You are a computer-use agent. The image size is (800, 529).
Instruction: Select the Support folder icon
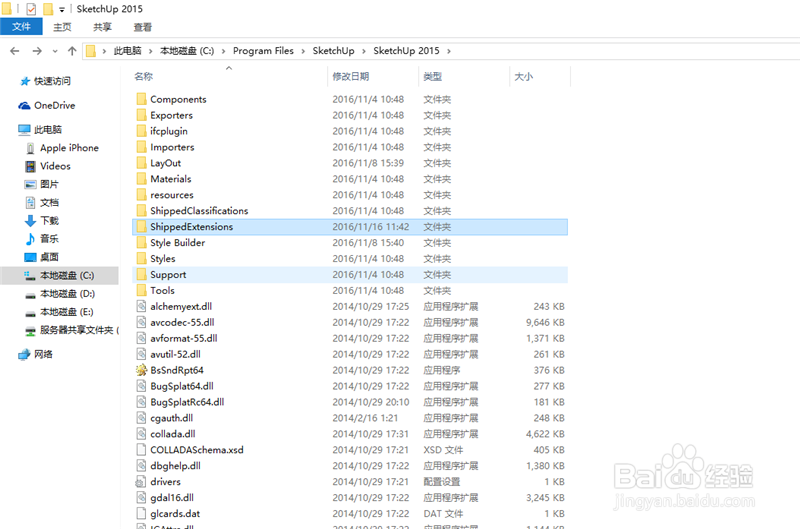pos(141,274)
